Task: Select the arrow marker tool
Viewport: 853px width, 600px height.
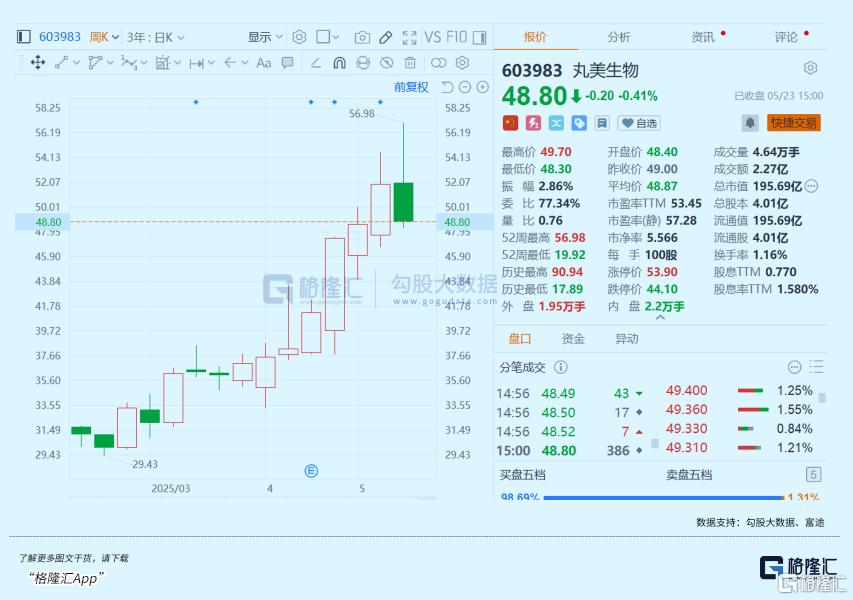Action: [x=230, y=63]
